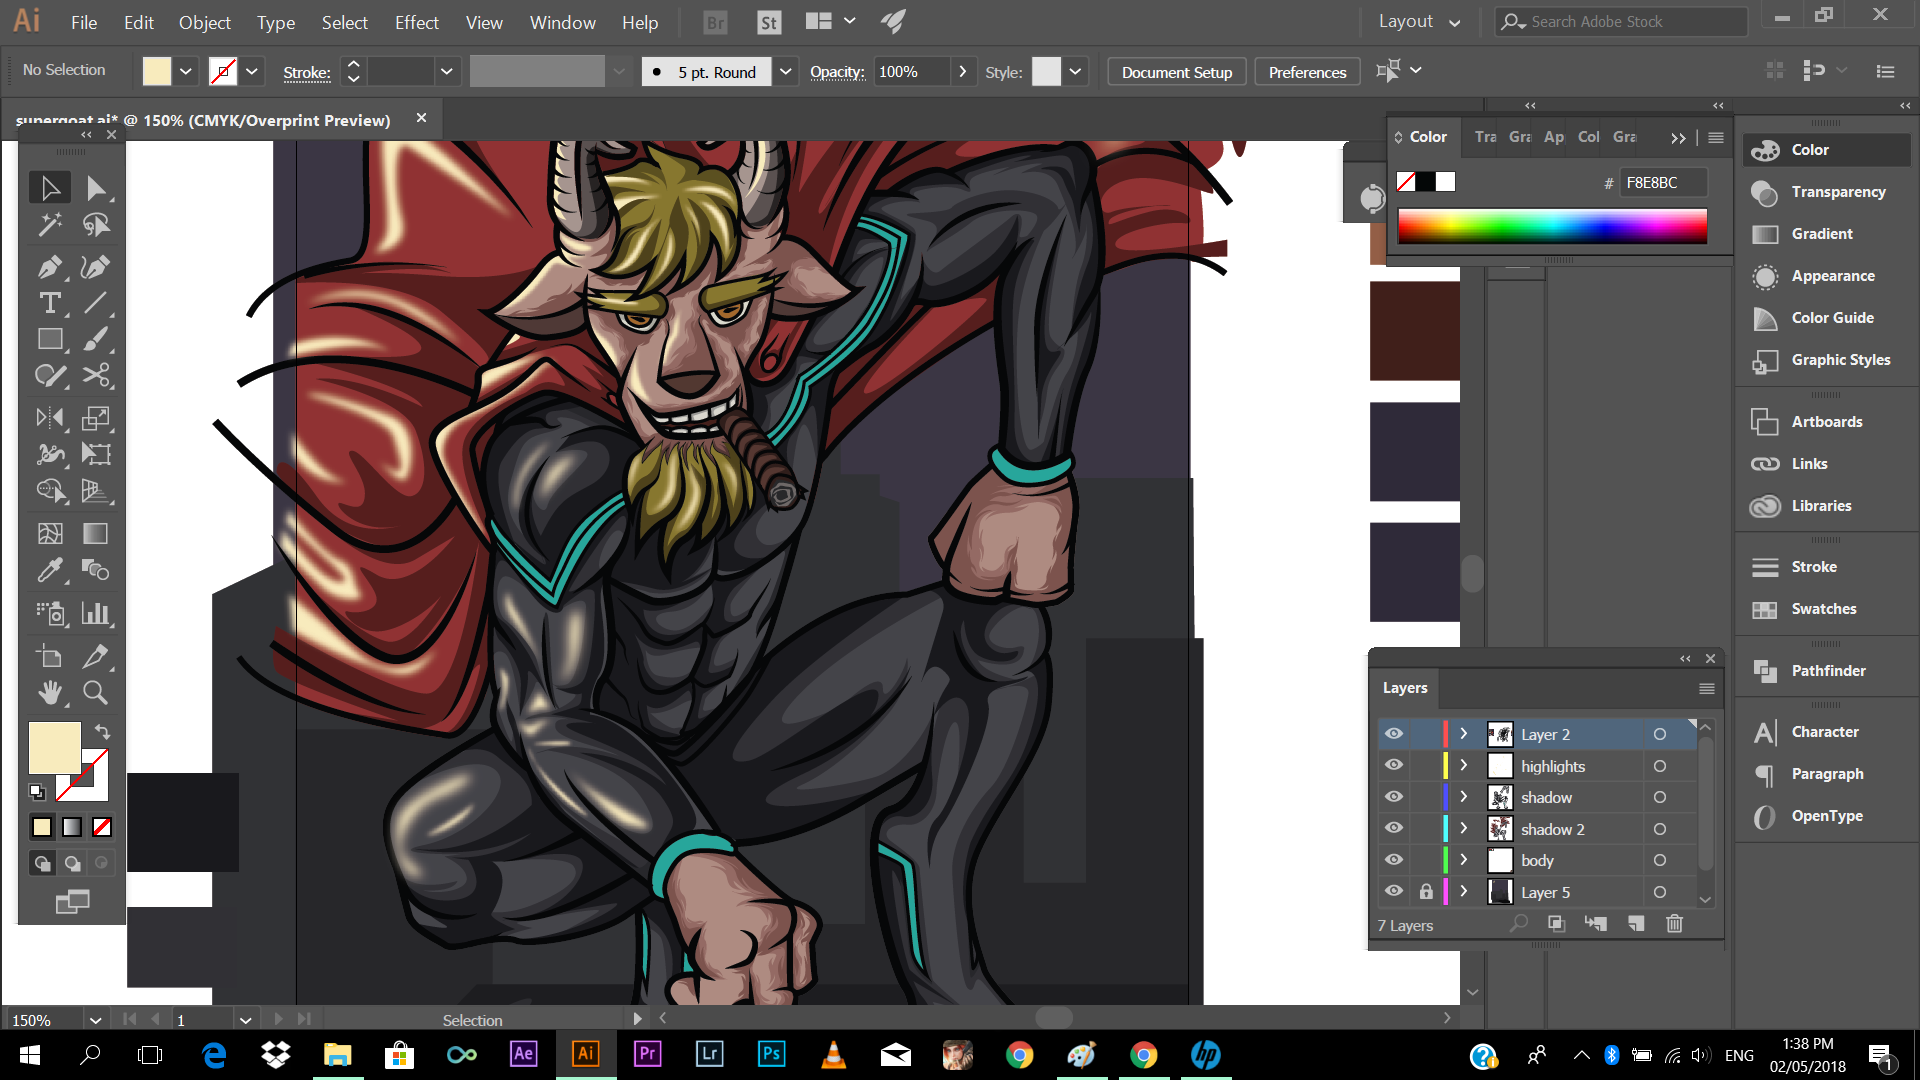Click the hex color value field

[x=1660, y=182]
